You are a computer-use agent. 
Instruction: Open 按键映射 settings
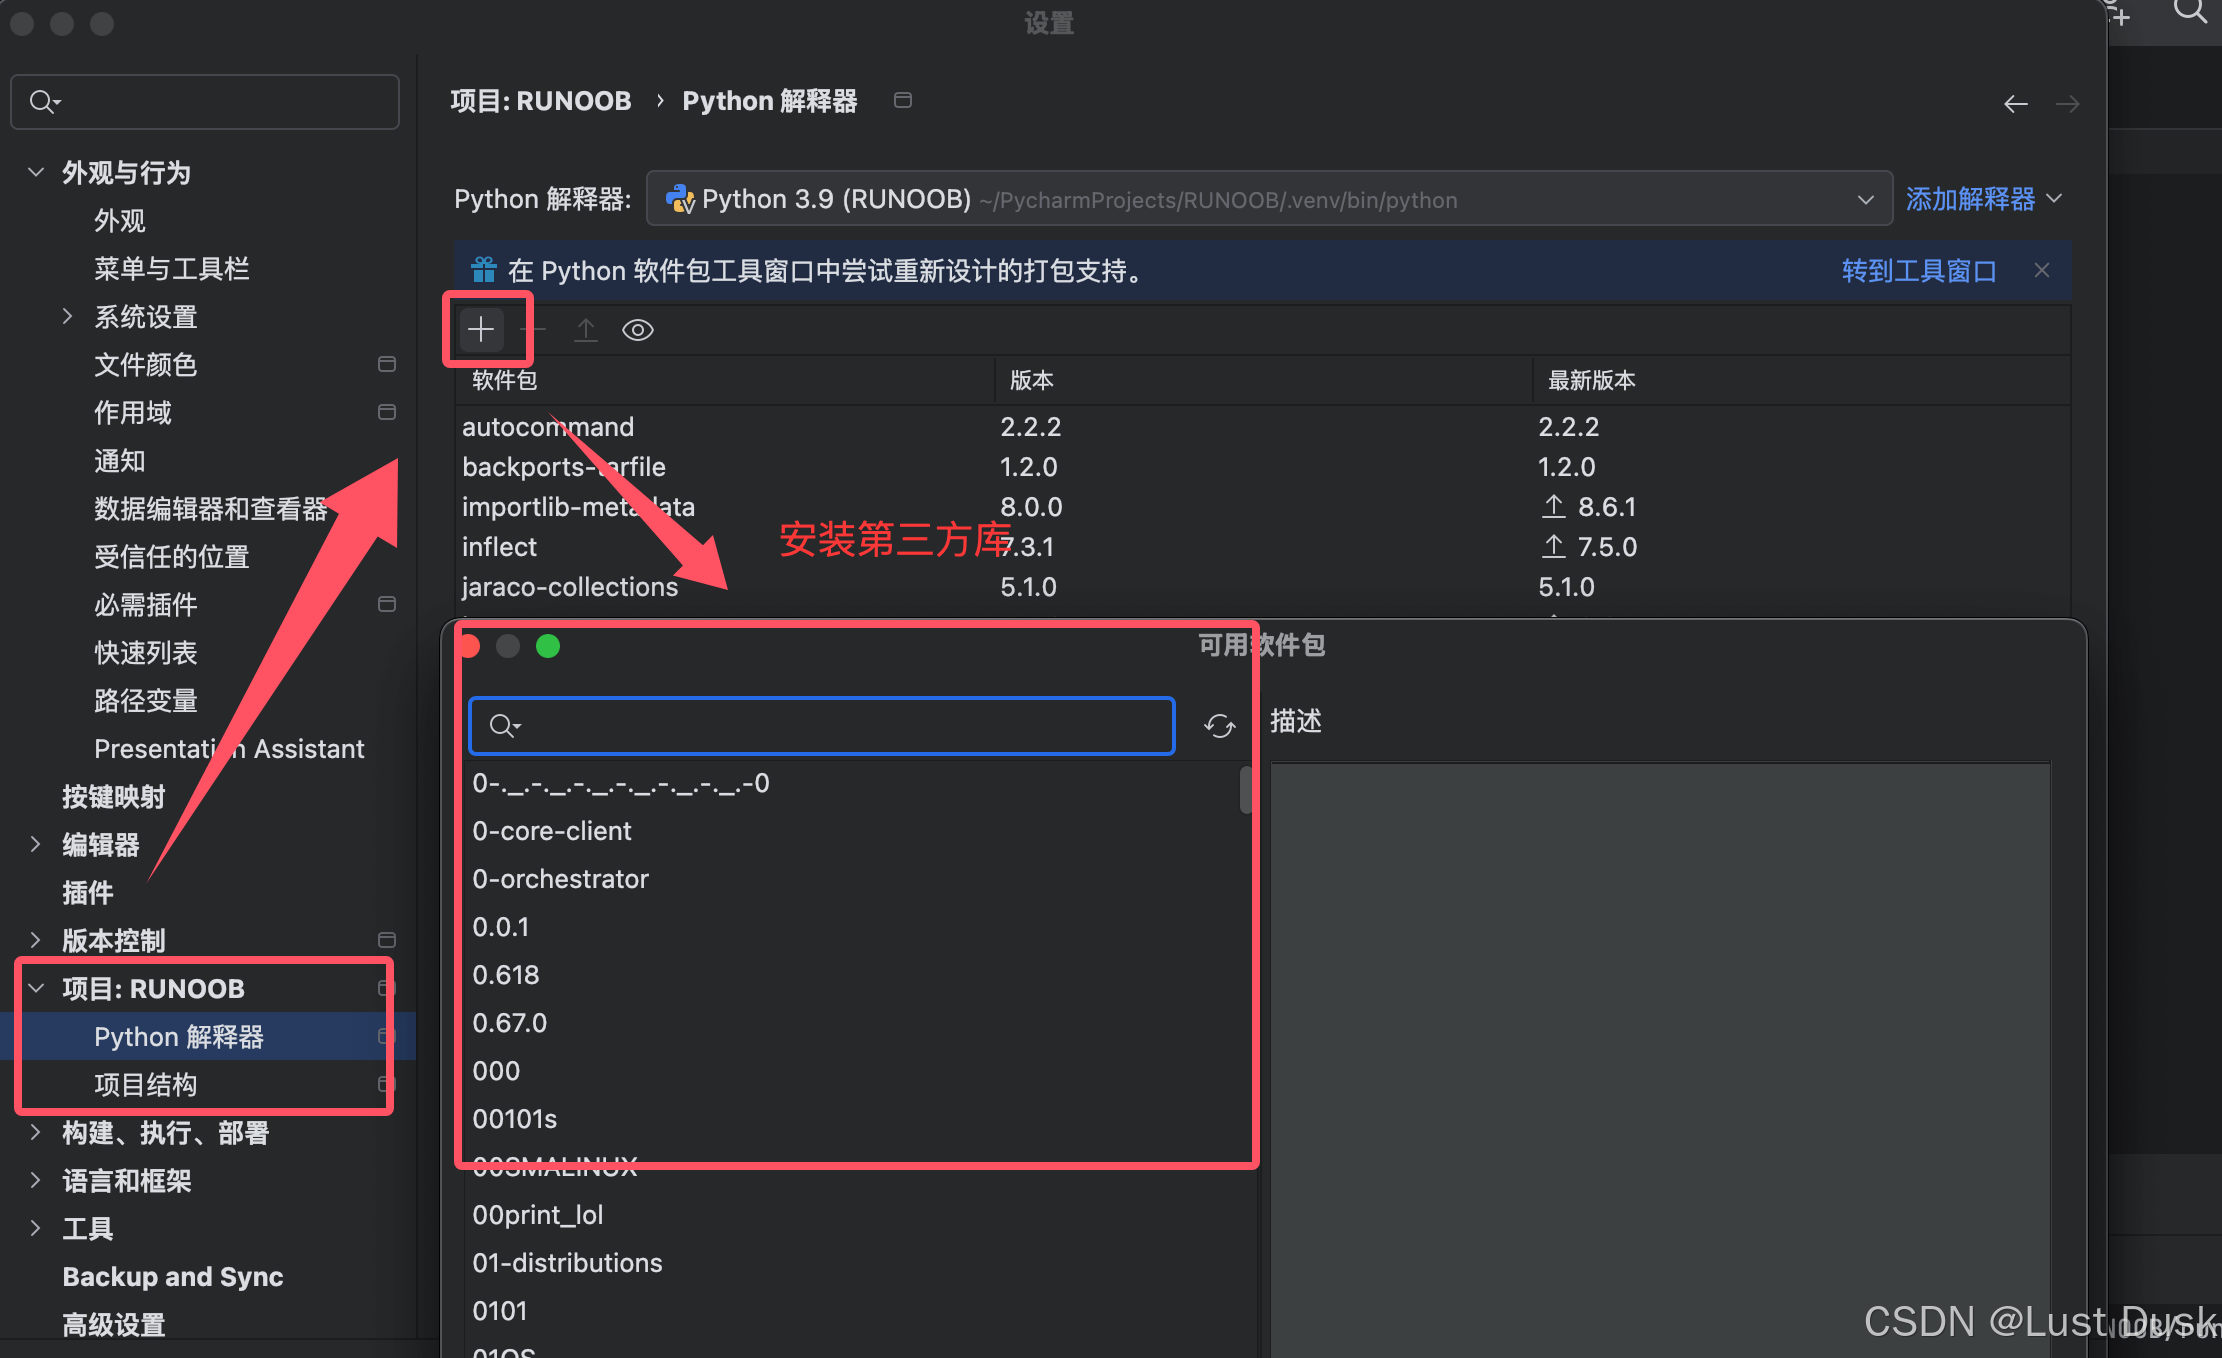click(113, 796)
